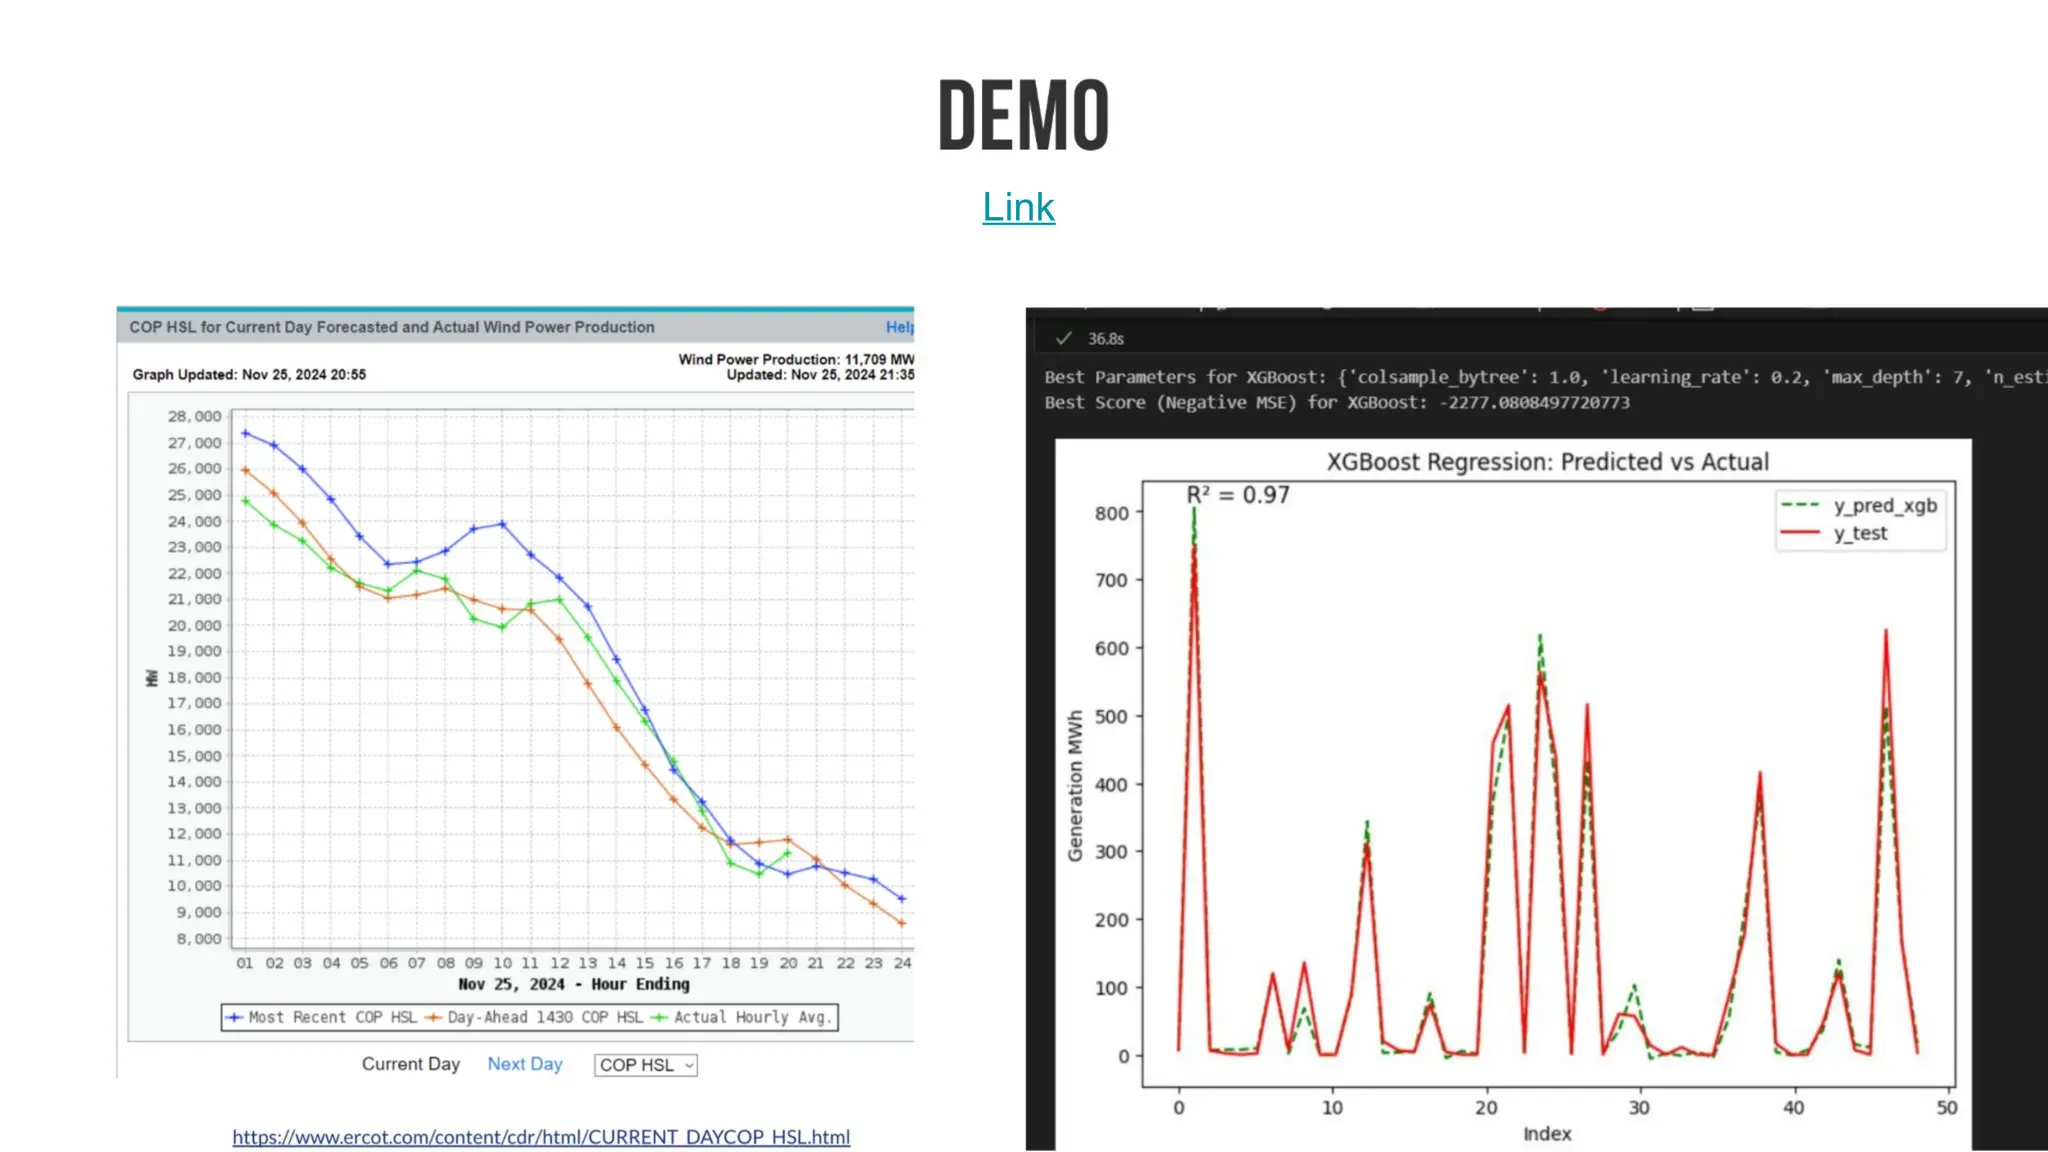Screen dimensions: 2048x1152
Task: Click the red y_test legend line
Action: click(x=1800, y=533)
